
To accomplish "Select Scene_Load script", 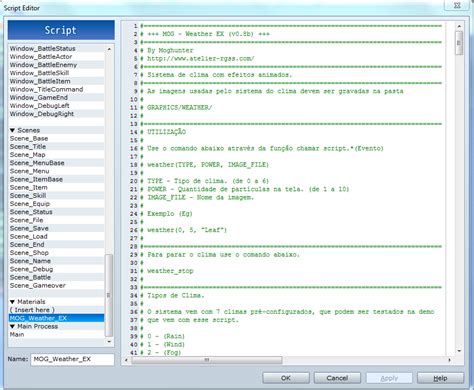I will [x=57, y=236].
